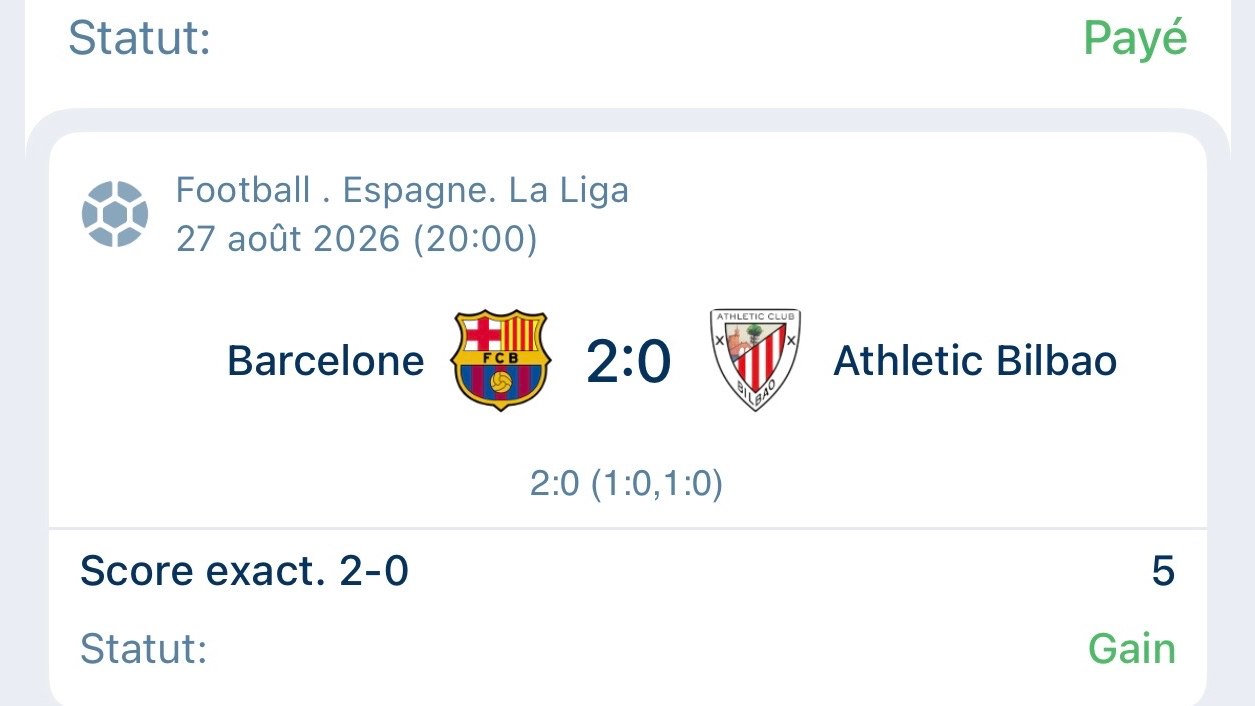The height and width of the screenshot is (706, 1255).
Task: Open the Football . Espagne. La Liga league label
Action: click(403, 190)
